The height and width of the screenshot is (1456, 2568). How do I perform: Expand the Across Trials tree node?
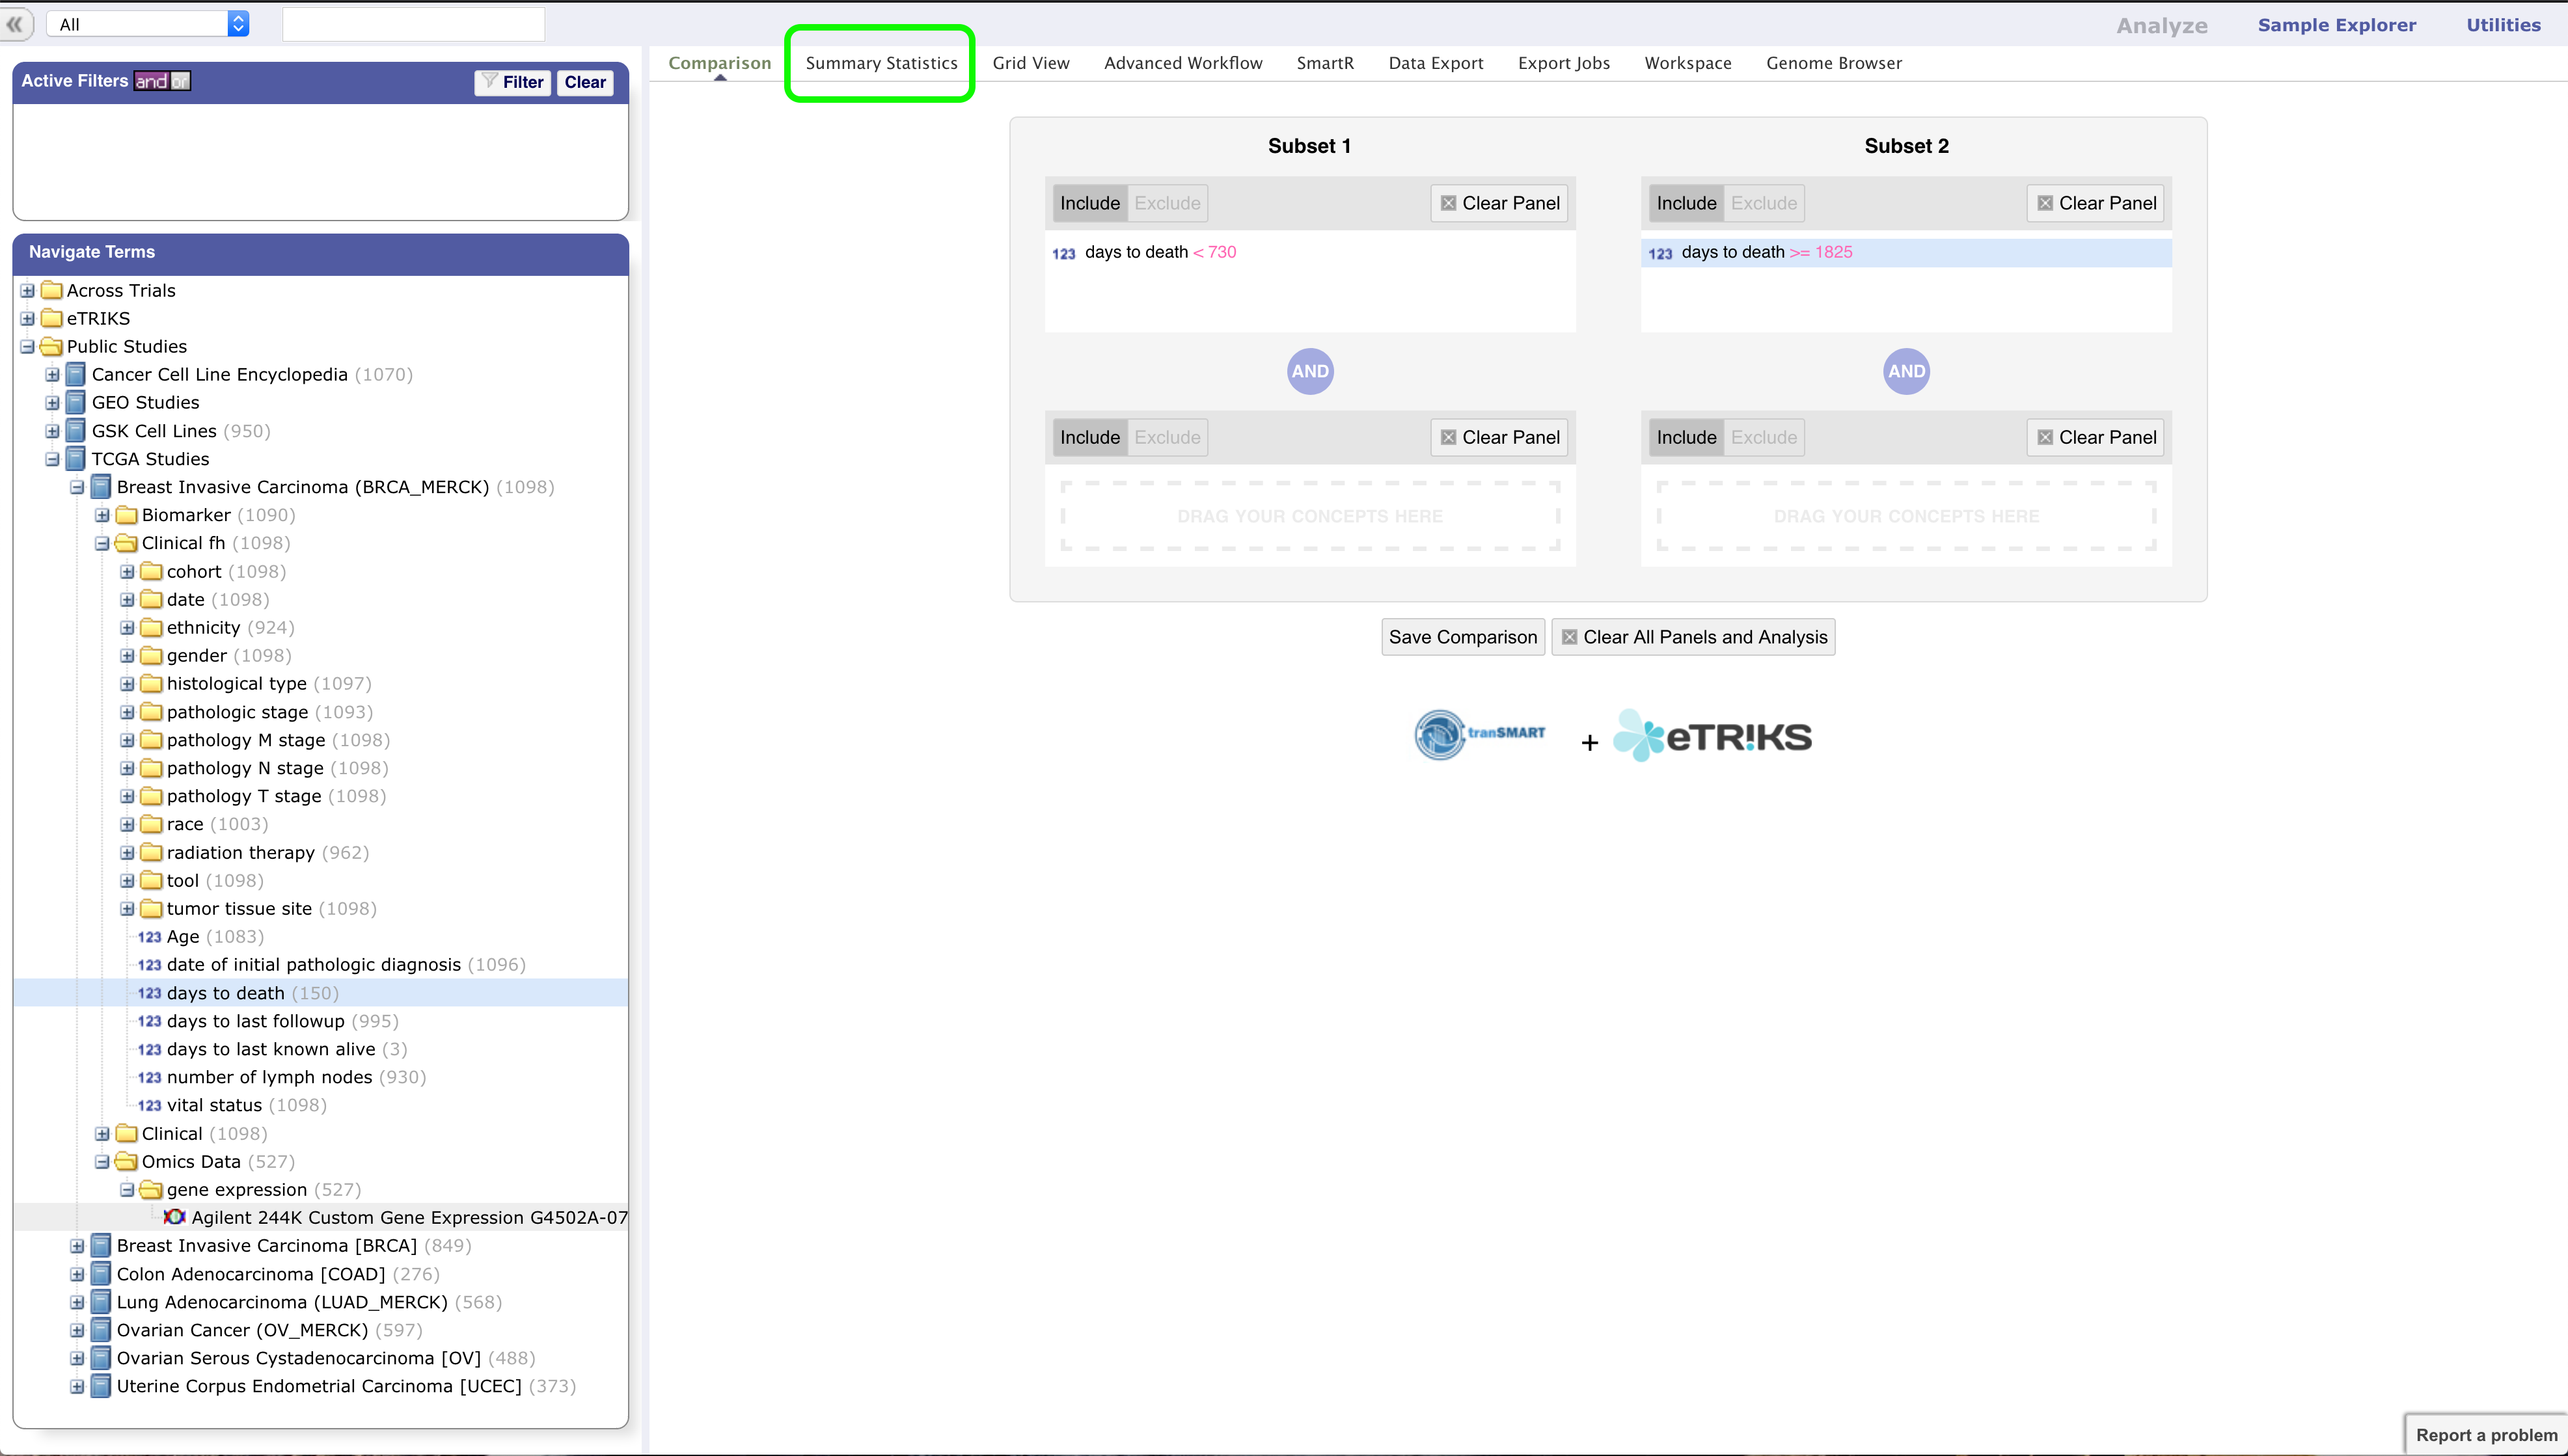click(x=28, y=291)
